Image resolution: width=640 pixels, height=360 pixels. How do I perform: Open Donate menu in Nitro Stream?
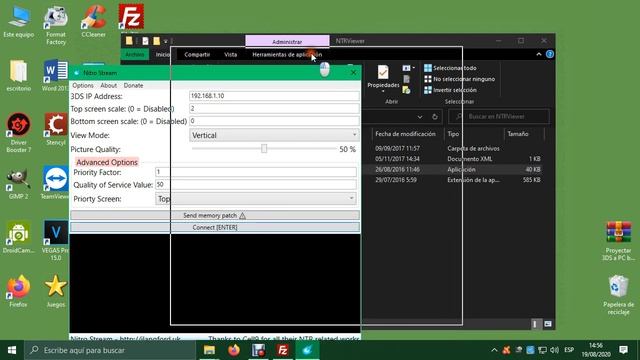click(133, 85)
